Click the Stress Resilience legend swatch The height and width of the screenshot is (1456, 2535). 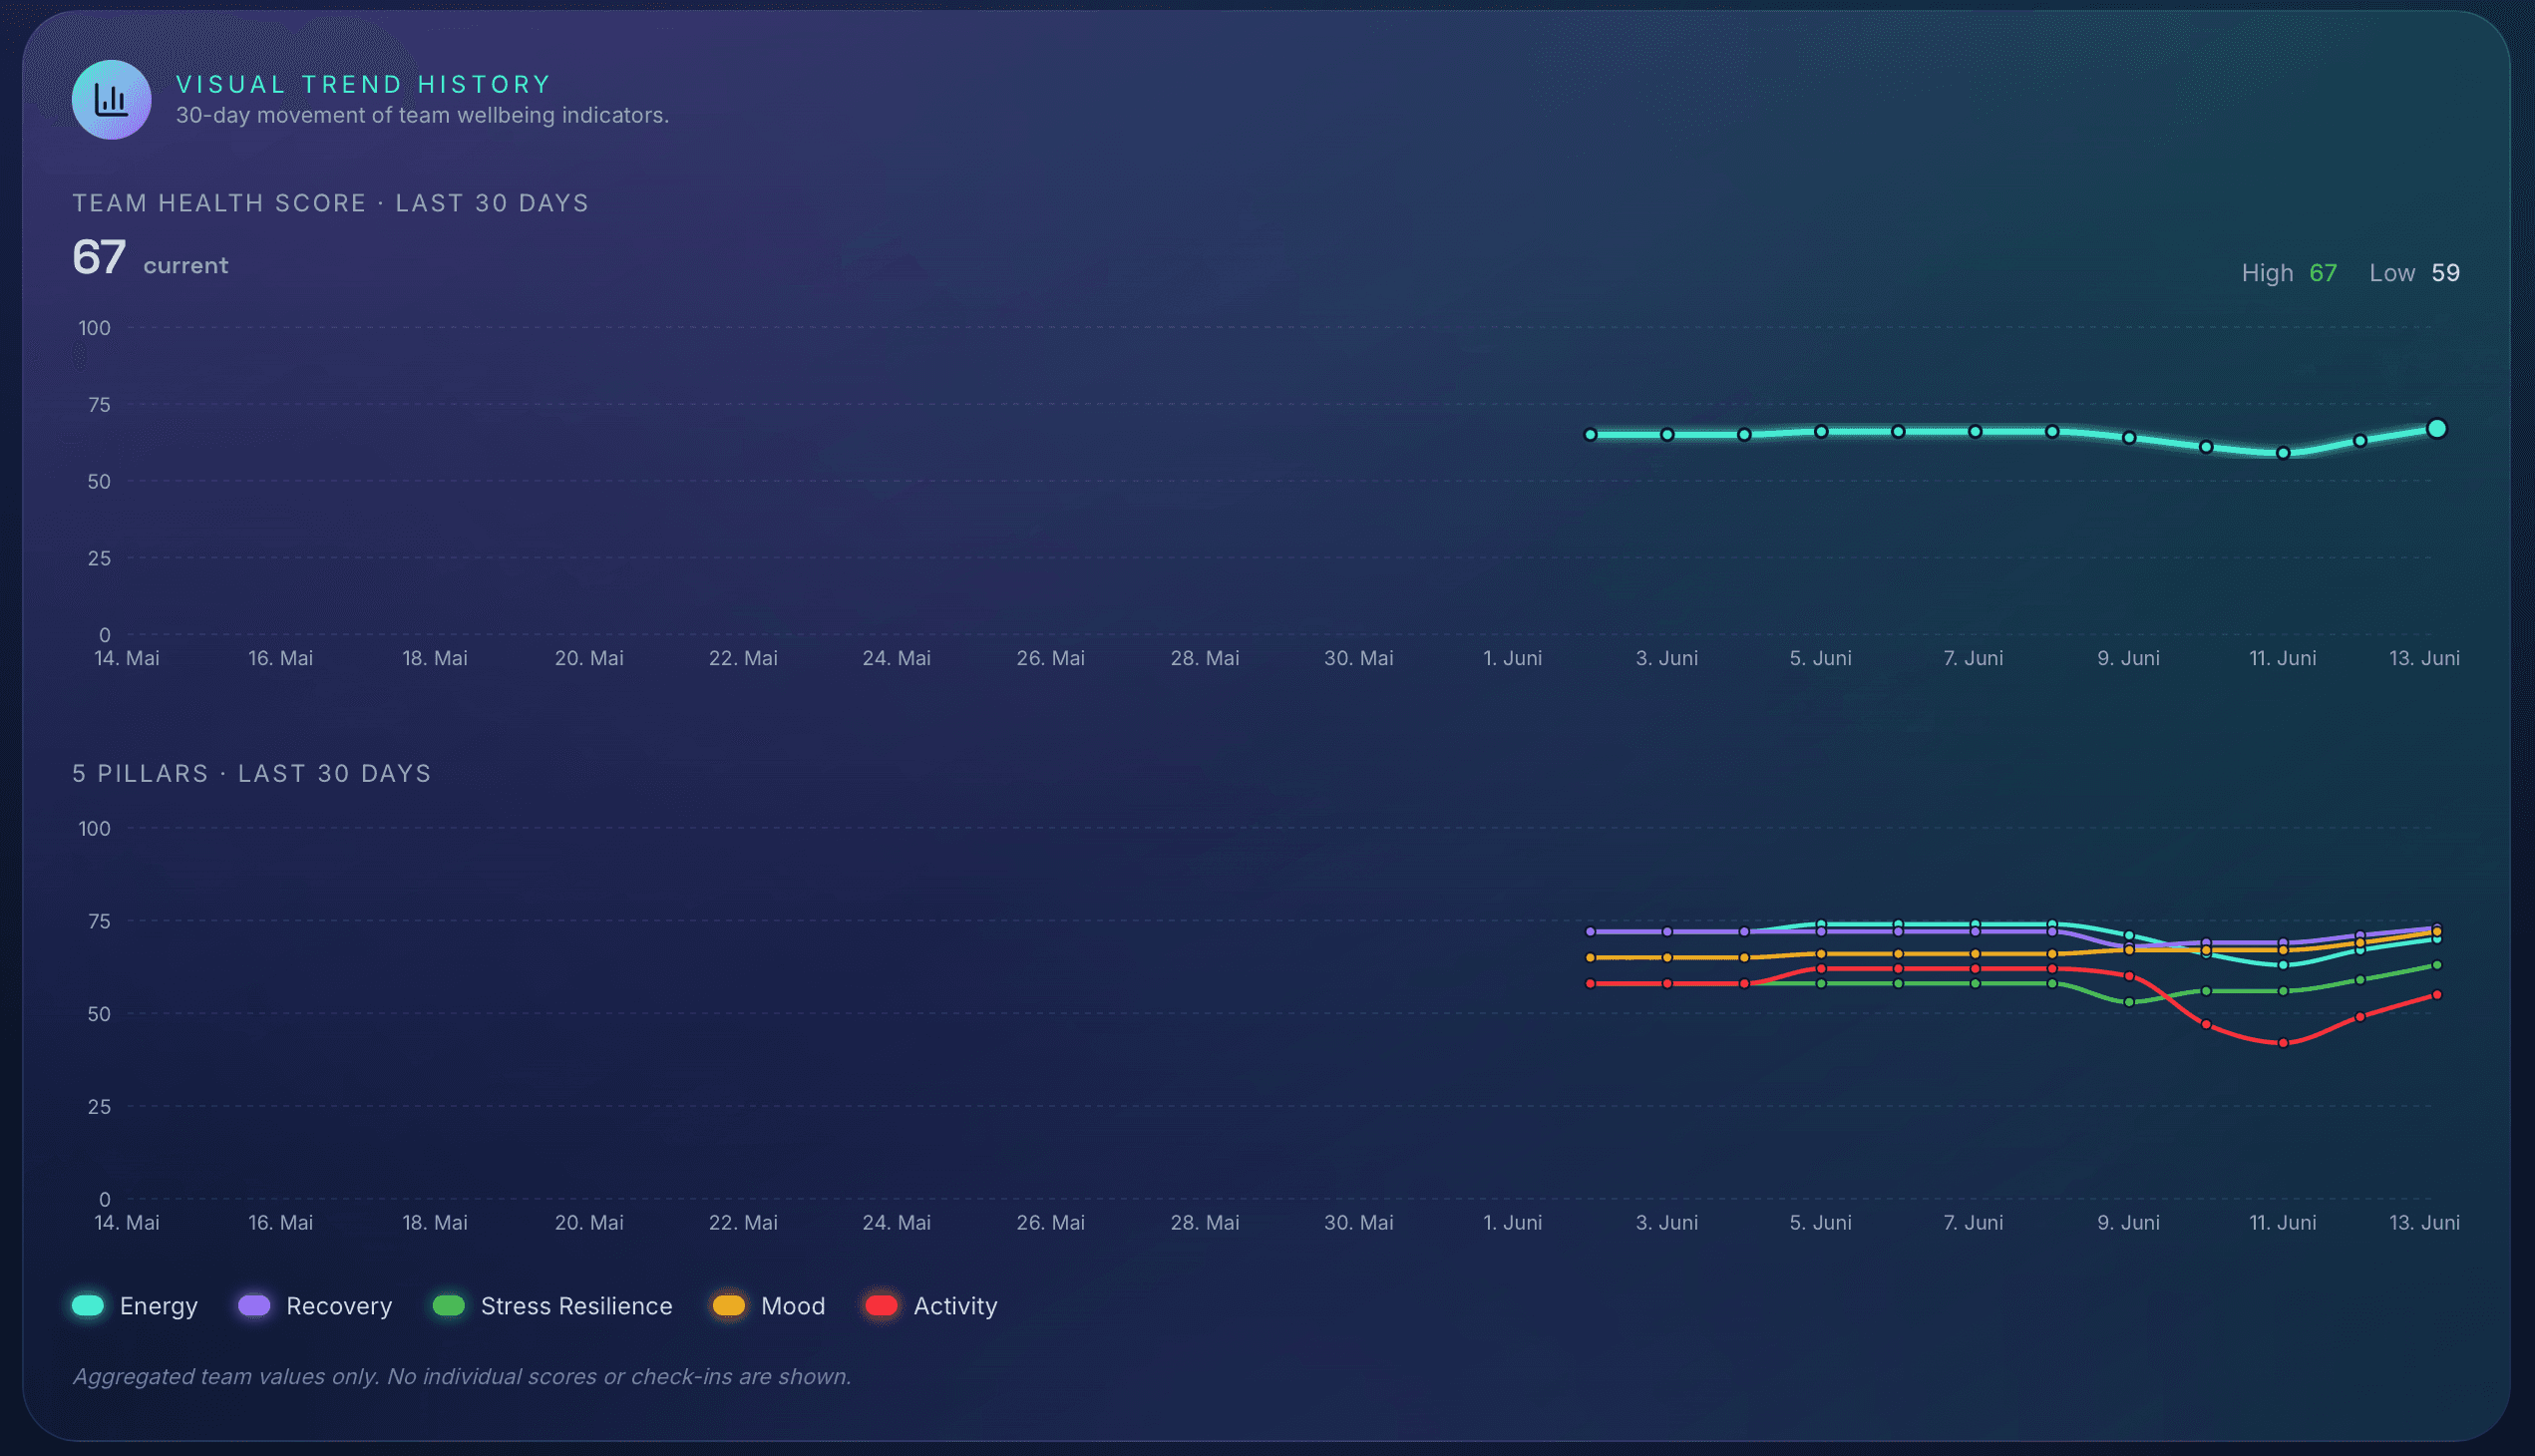pos(449,1305)
